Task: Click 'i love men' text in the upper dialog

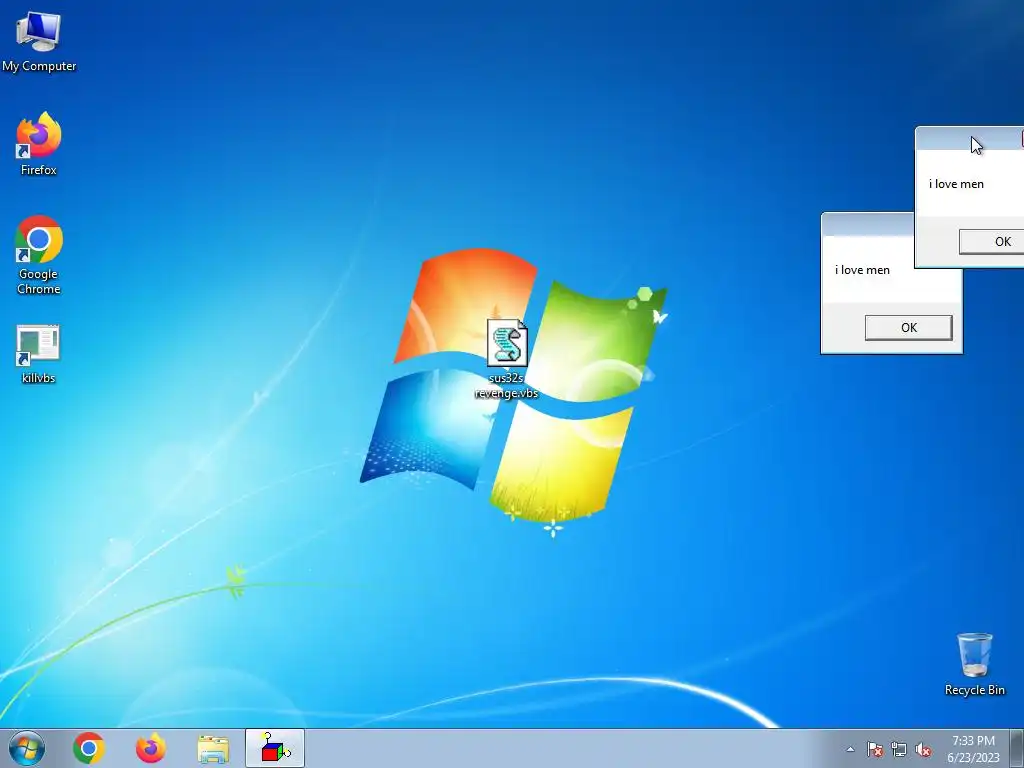Action: coord(956,184)
